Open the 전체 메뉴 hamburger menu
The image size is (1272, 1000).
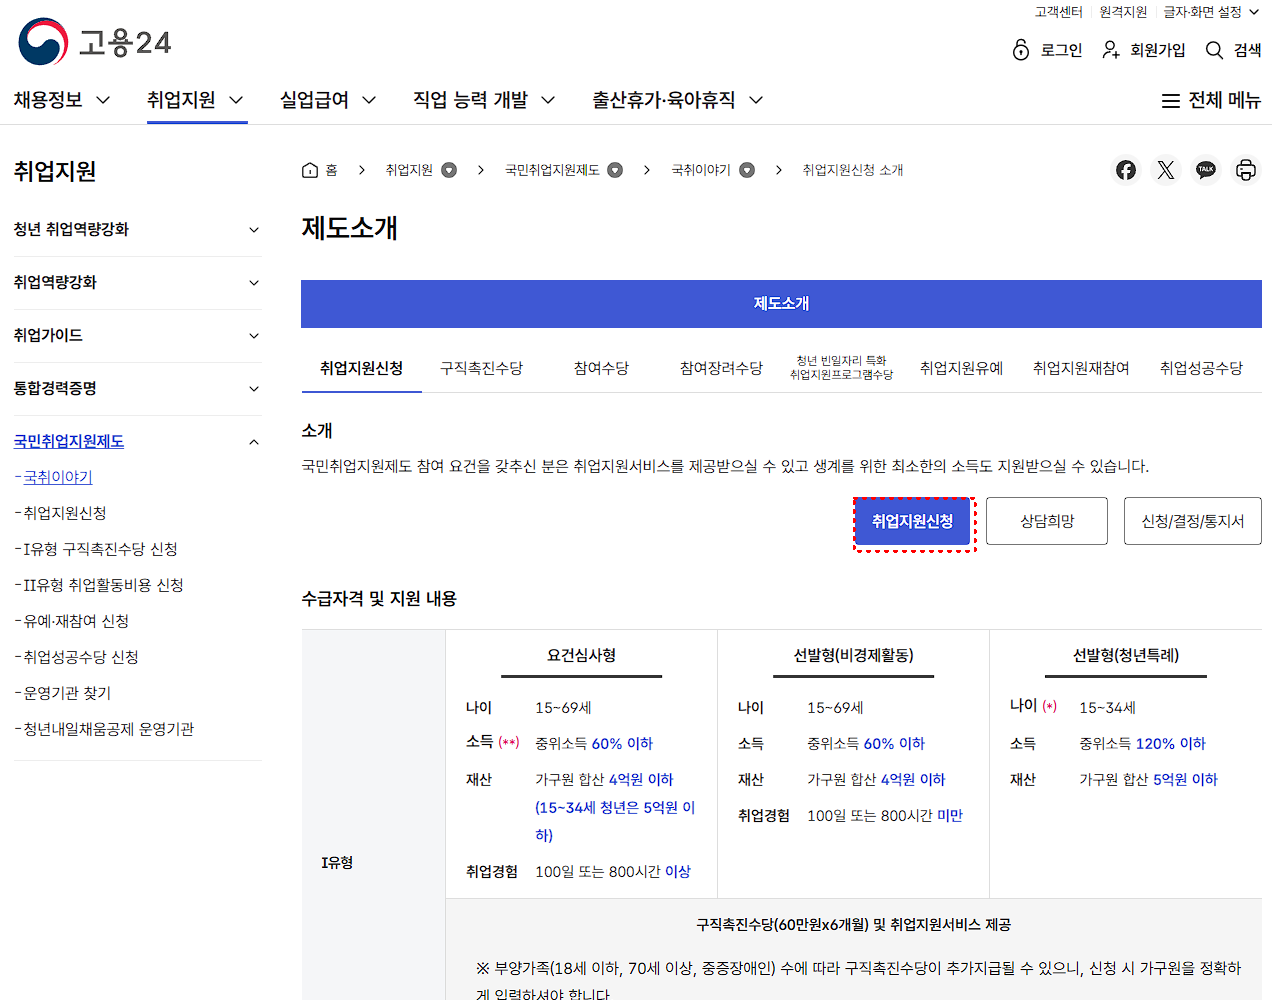point(1211,100)
